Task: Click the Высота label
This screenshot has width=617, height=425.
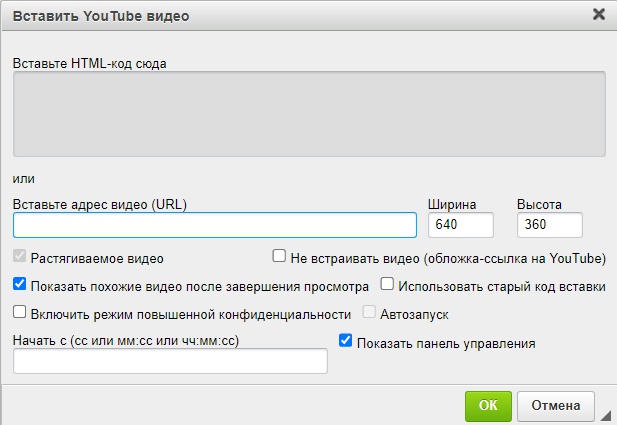Action: [539, 205]
